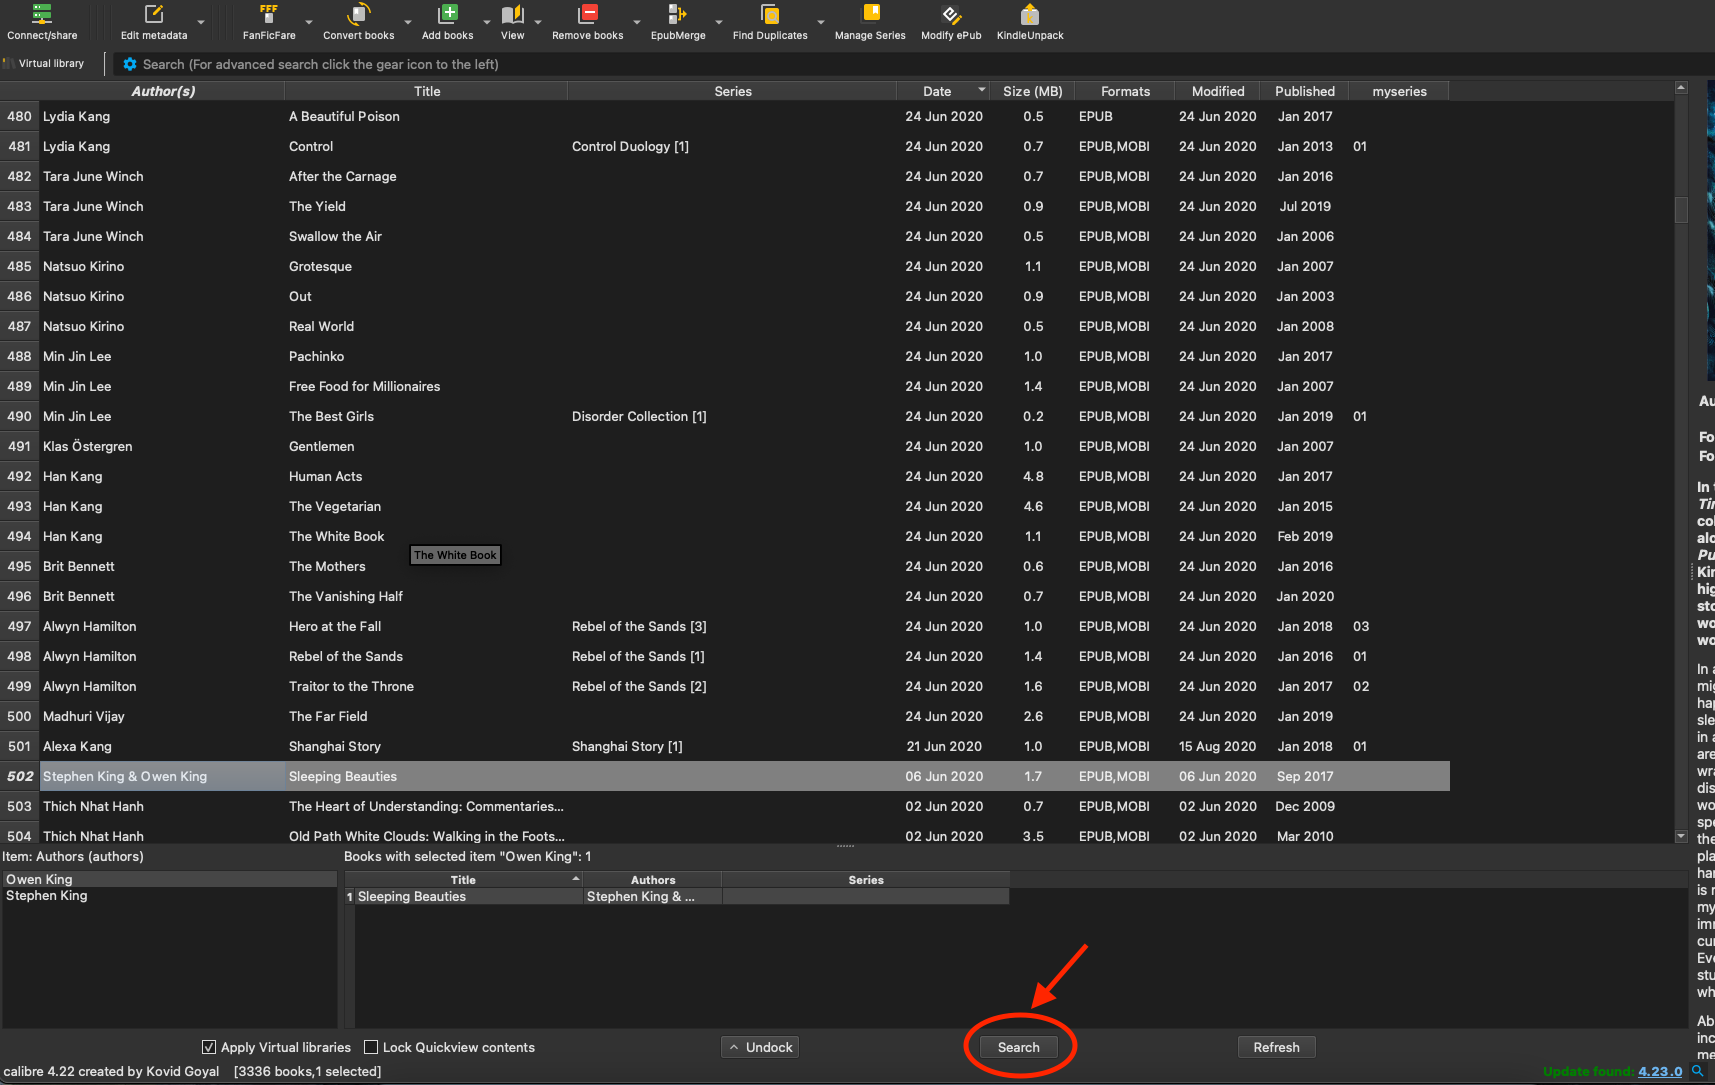1715x1085 pixels.
Task: Click the magnifier icon in the status bar
Action: pos(1697,1071)
